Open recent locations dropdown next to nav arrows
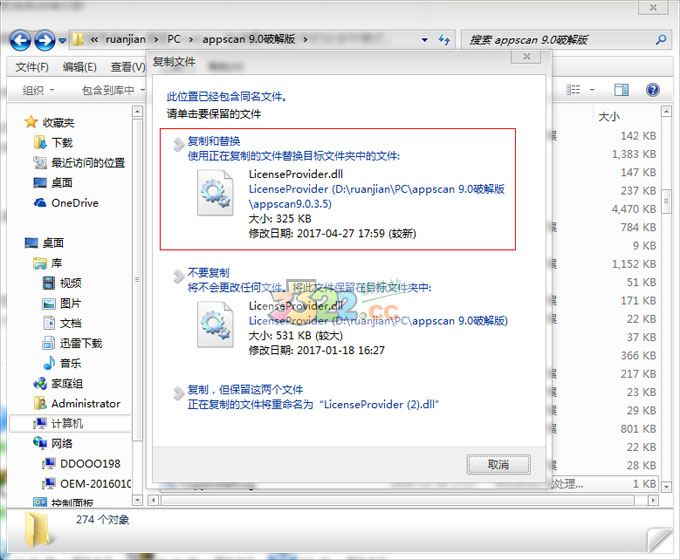The image size is (680, 560). coord(62,40)
